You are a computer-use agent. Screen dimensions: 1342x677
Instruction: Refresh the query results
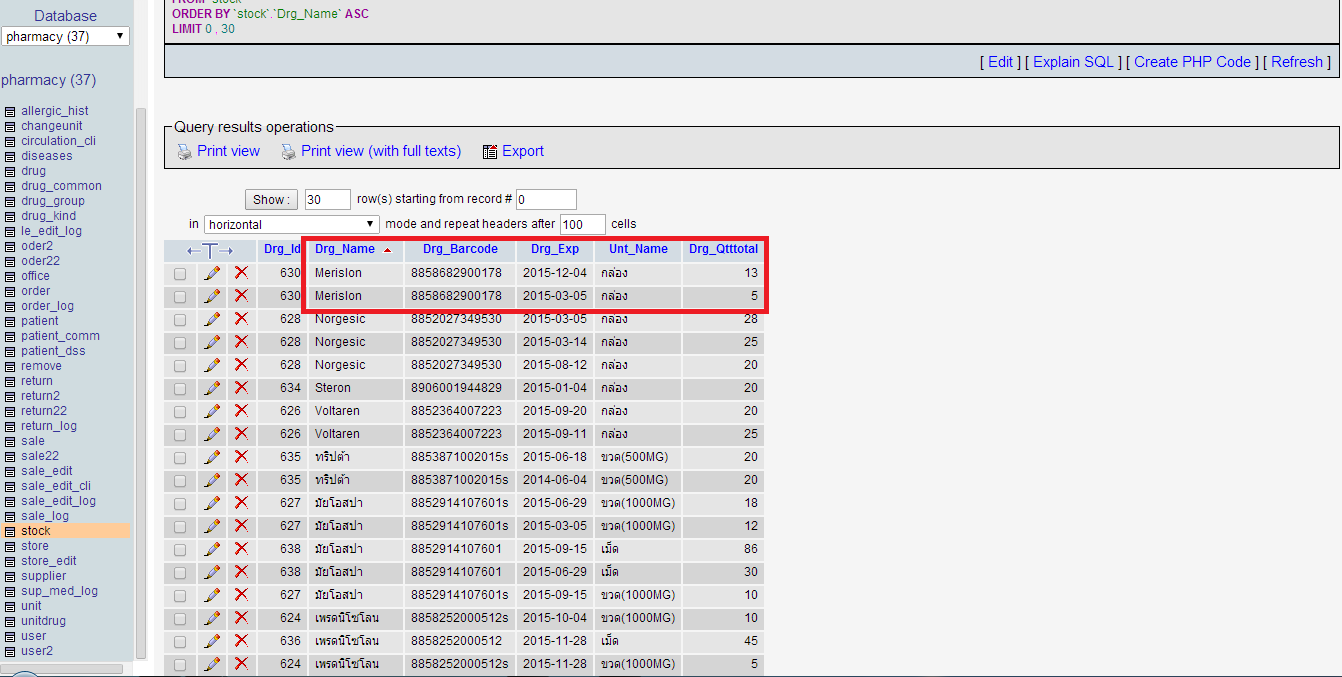1297,62
